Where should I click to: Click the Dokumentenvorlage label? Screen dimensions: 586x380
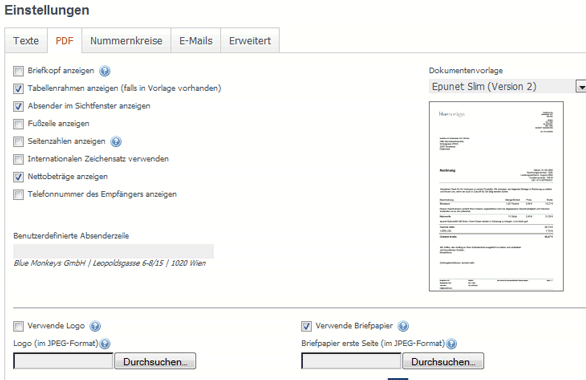pyautogui.click(x=466, y=71)
